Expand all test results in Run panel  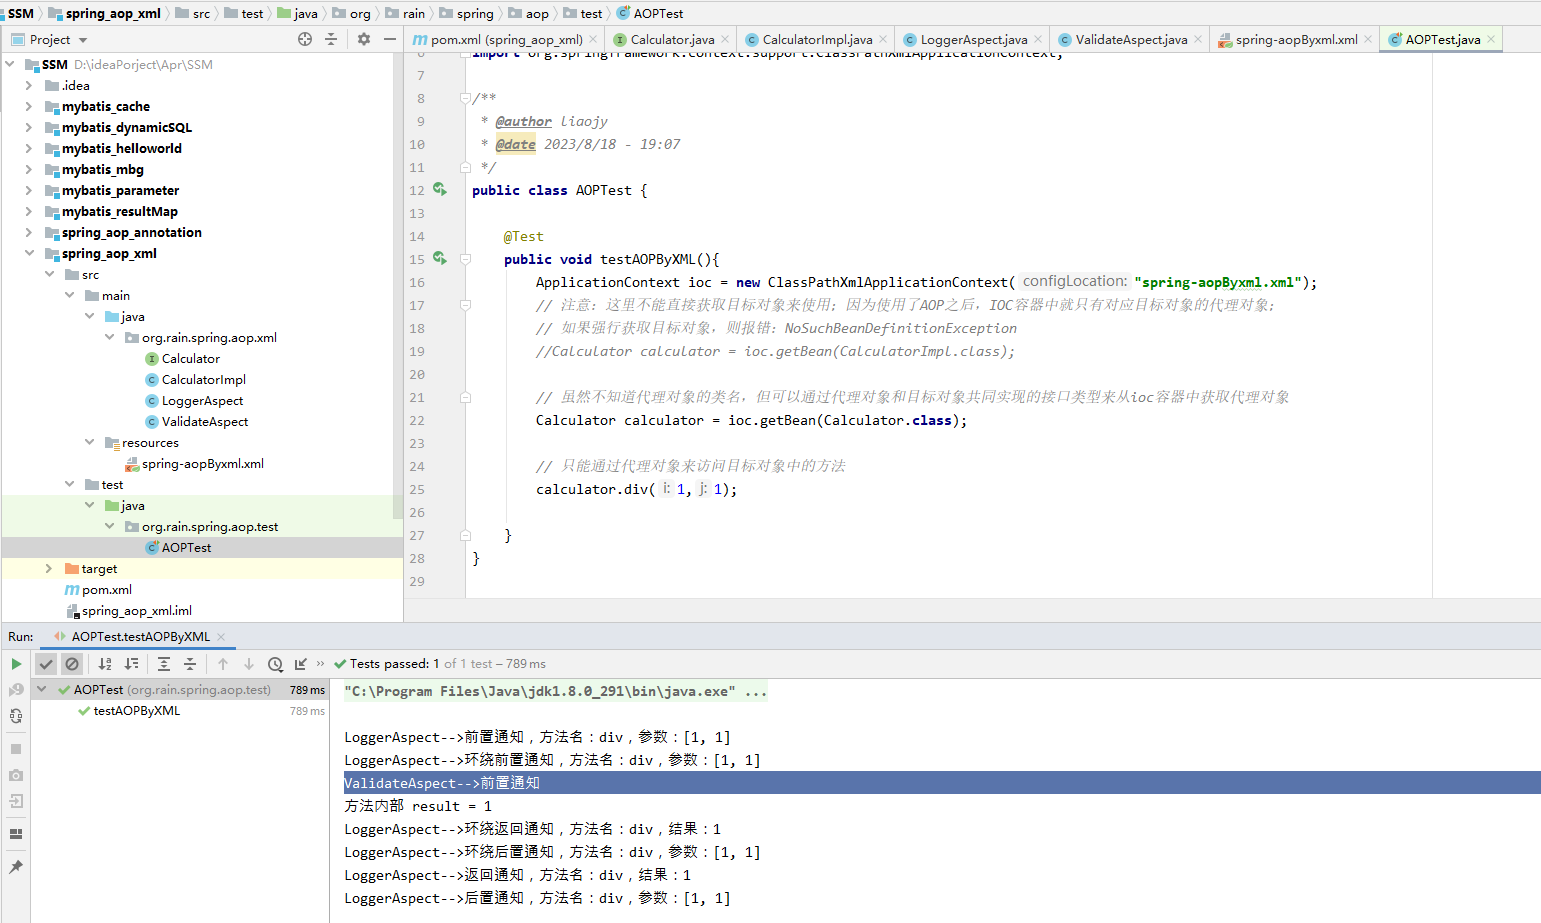164,664
